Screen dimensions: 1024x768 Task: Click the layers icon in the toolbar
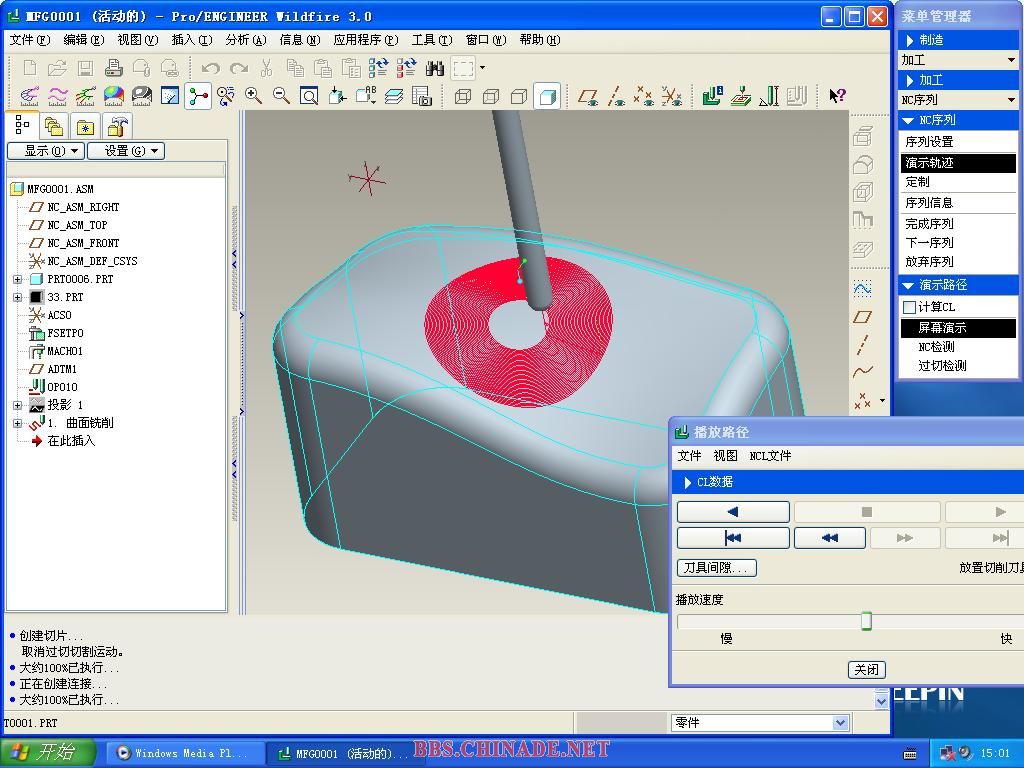tap(394, 97)
